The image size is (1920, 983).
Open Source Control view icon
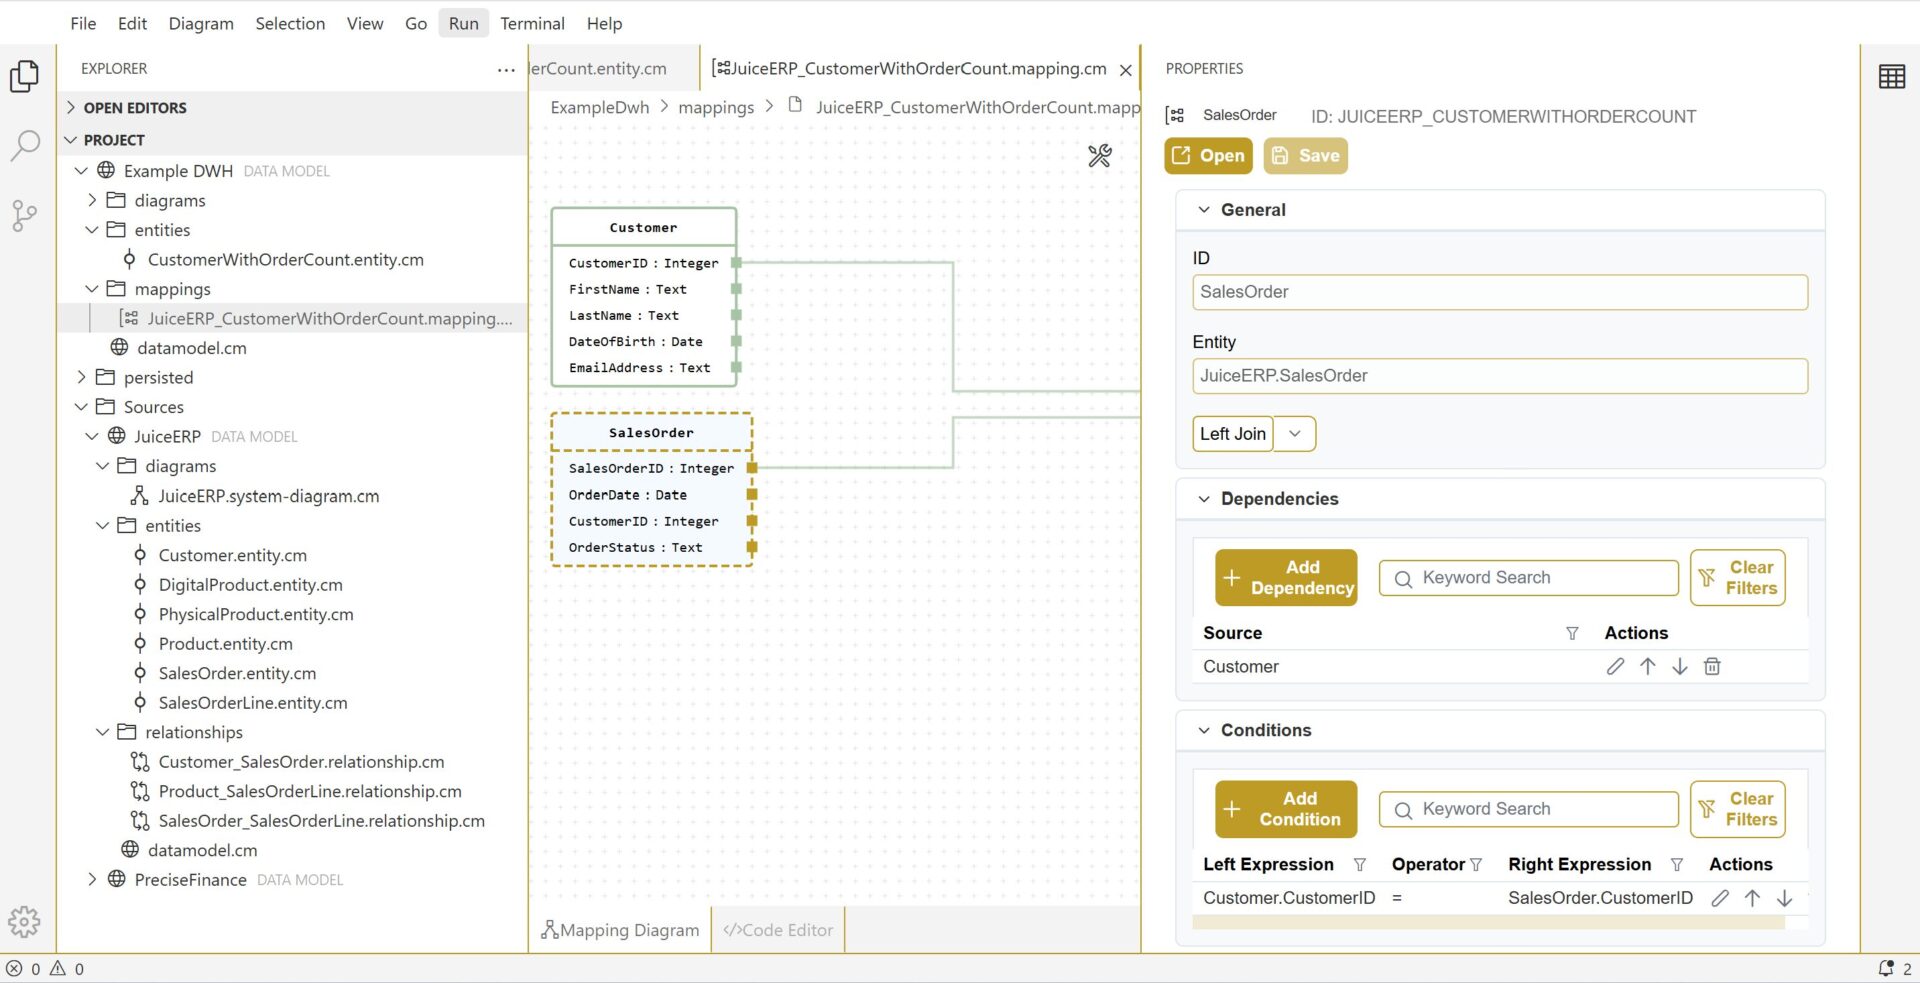(24, 215)
